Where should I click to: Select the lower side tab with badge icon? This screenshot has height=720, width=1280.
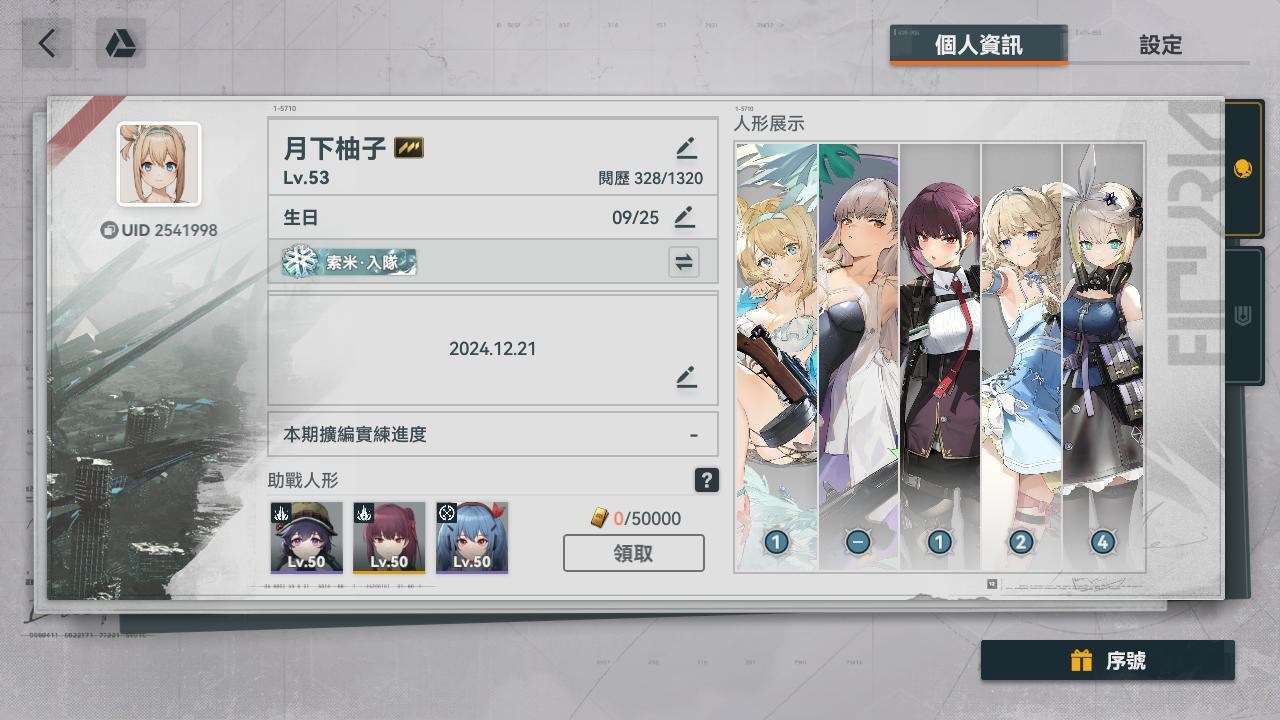click(x=1243, y=316)
